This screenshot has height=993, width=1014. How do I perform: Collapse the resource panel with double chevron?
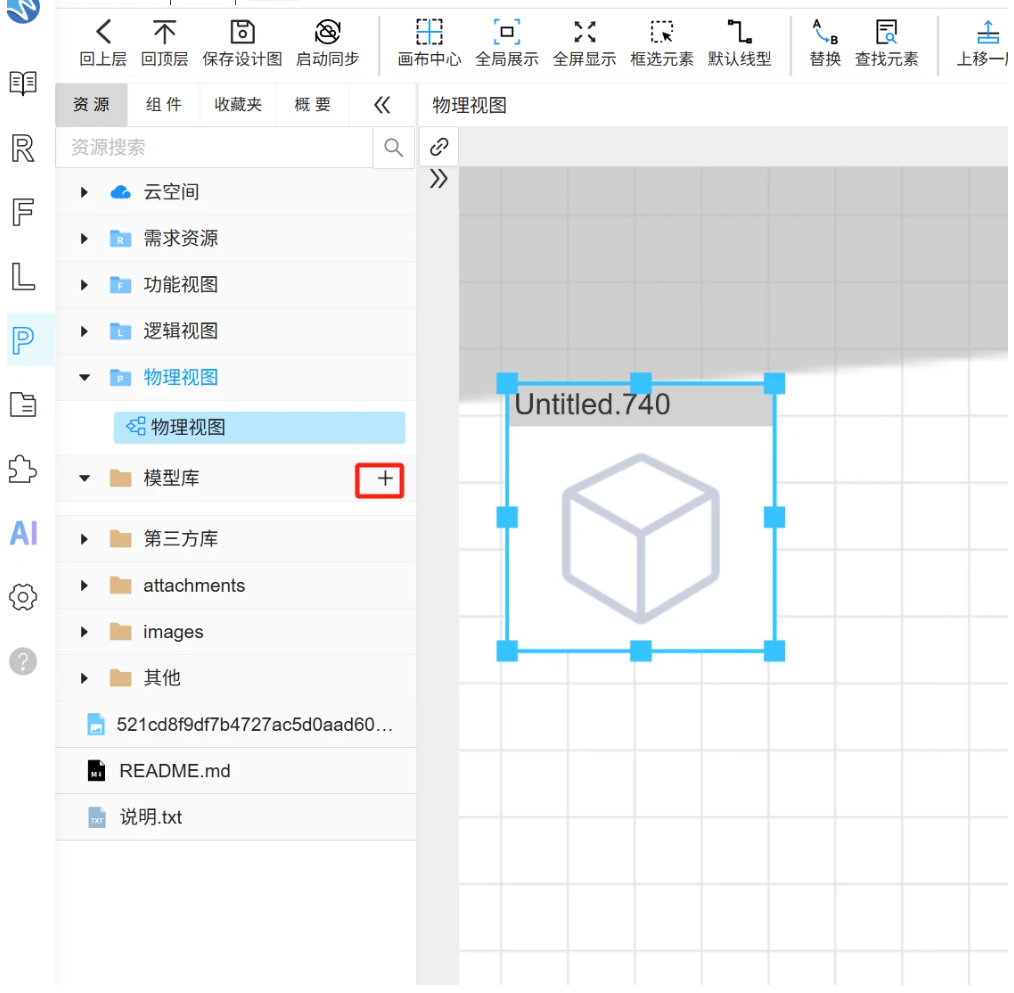click(382, 105)
